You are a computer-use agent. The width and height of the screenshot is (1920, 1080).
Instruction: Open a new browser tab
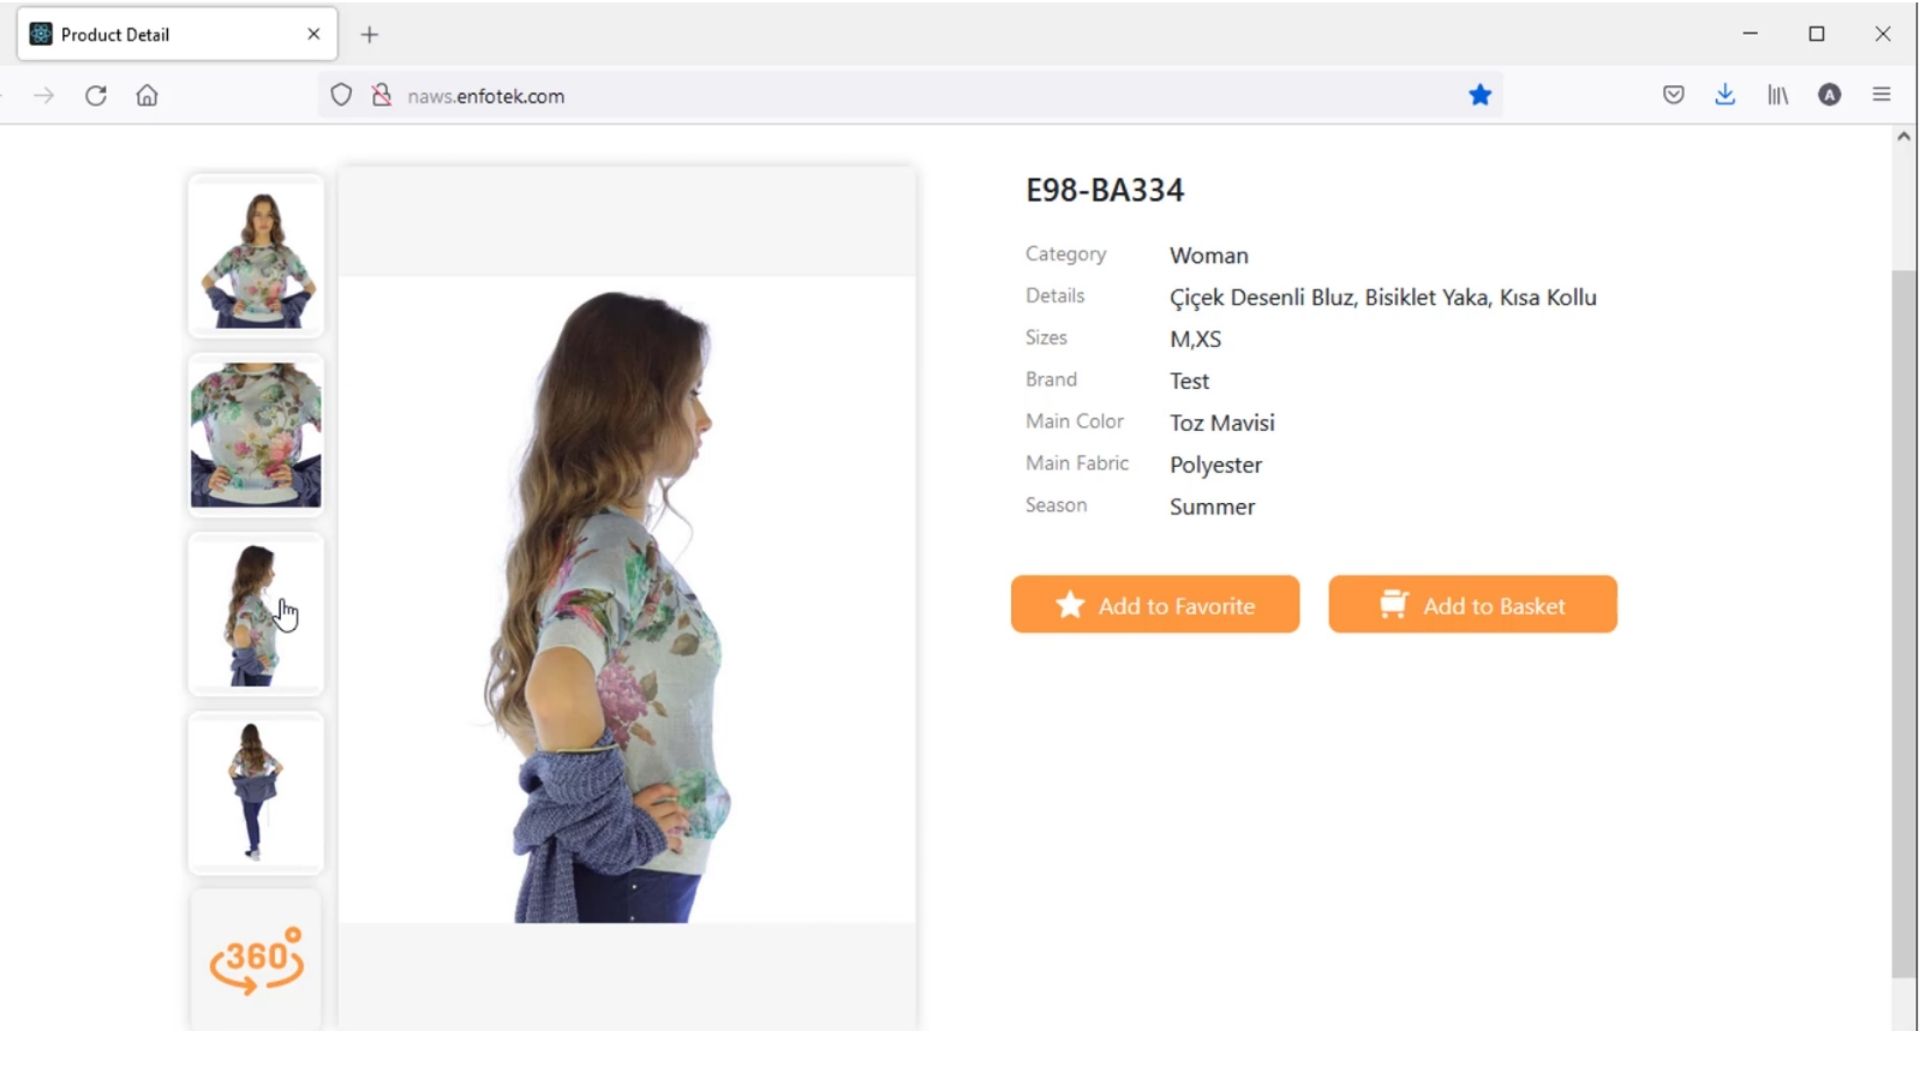click(x=369, y=35)
